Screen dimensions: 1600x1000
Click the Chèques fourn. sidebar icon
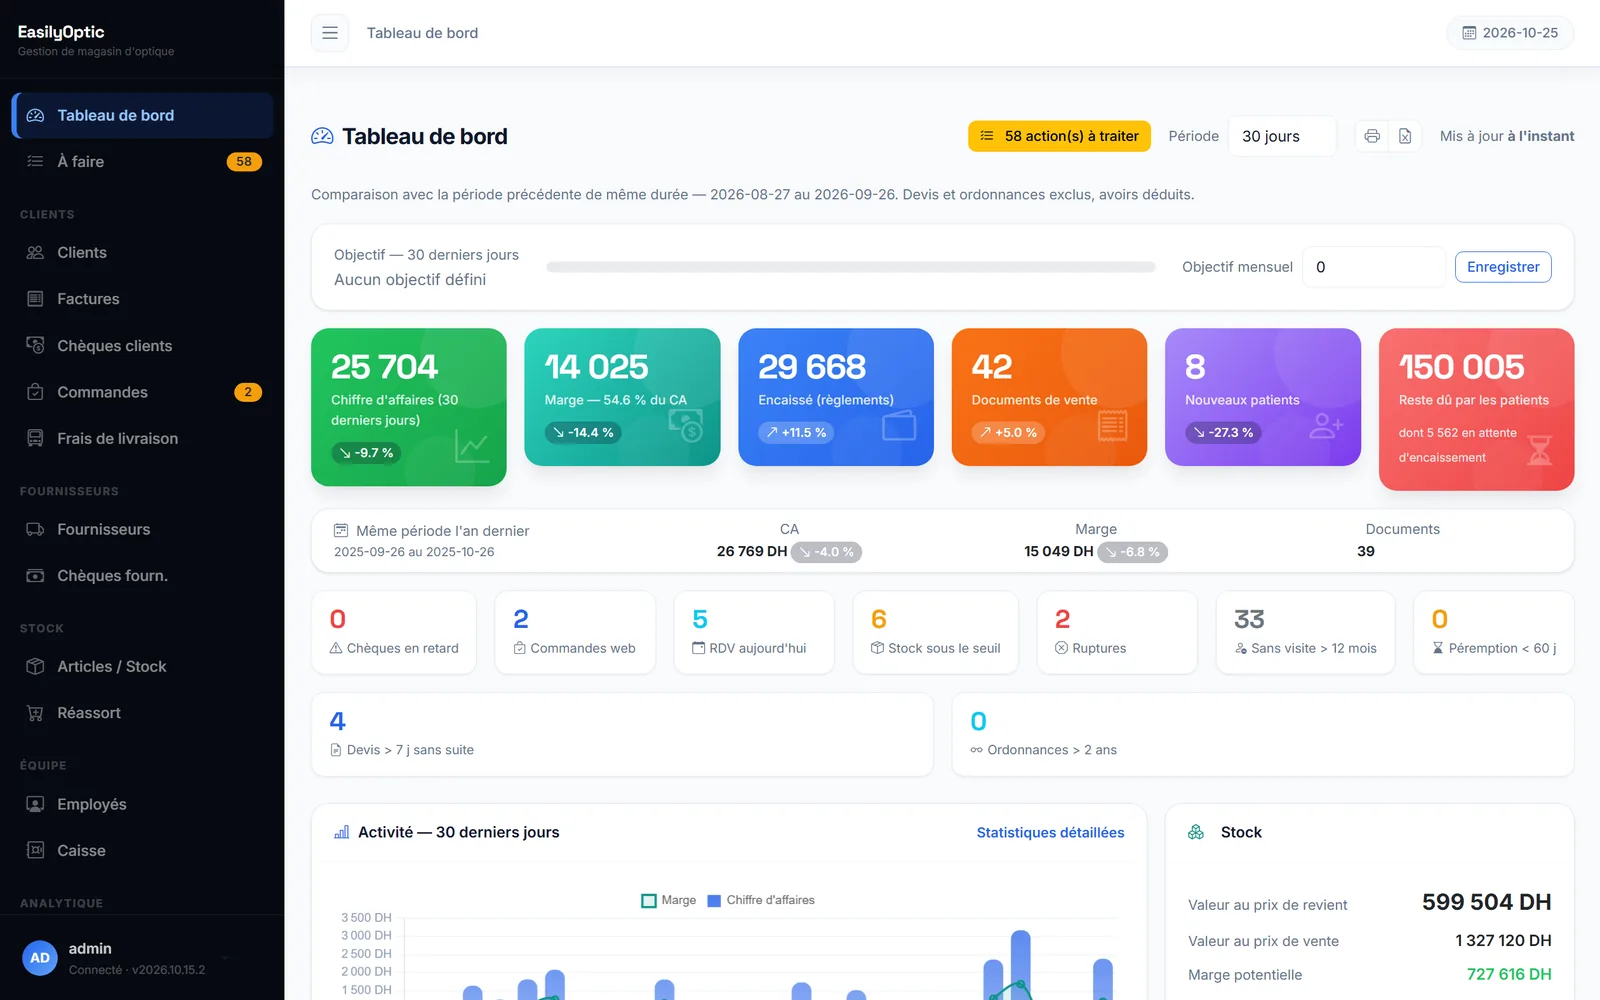pyautogui.click(x=35, y=575)
